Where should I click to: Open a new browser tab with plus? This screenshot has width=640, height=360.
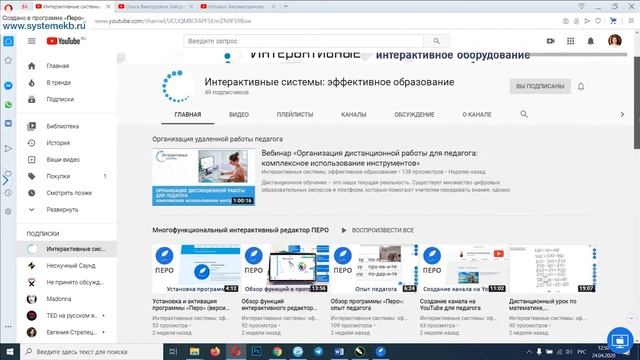click(x=286, y=7)
